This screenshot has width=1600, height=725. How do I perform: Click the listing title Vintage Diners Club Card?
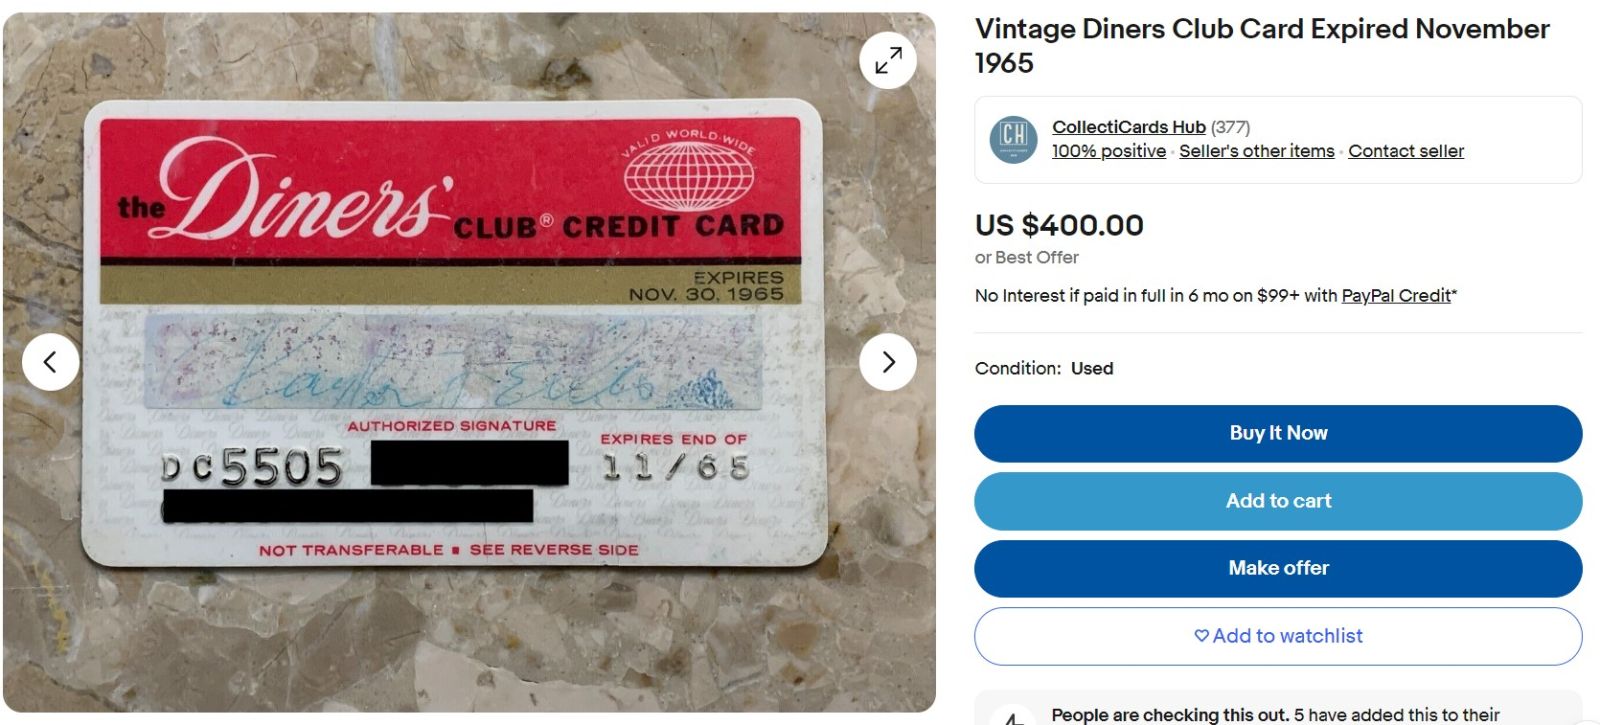click(x=1262, y=46)
